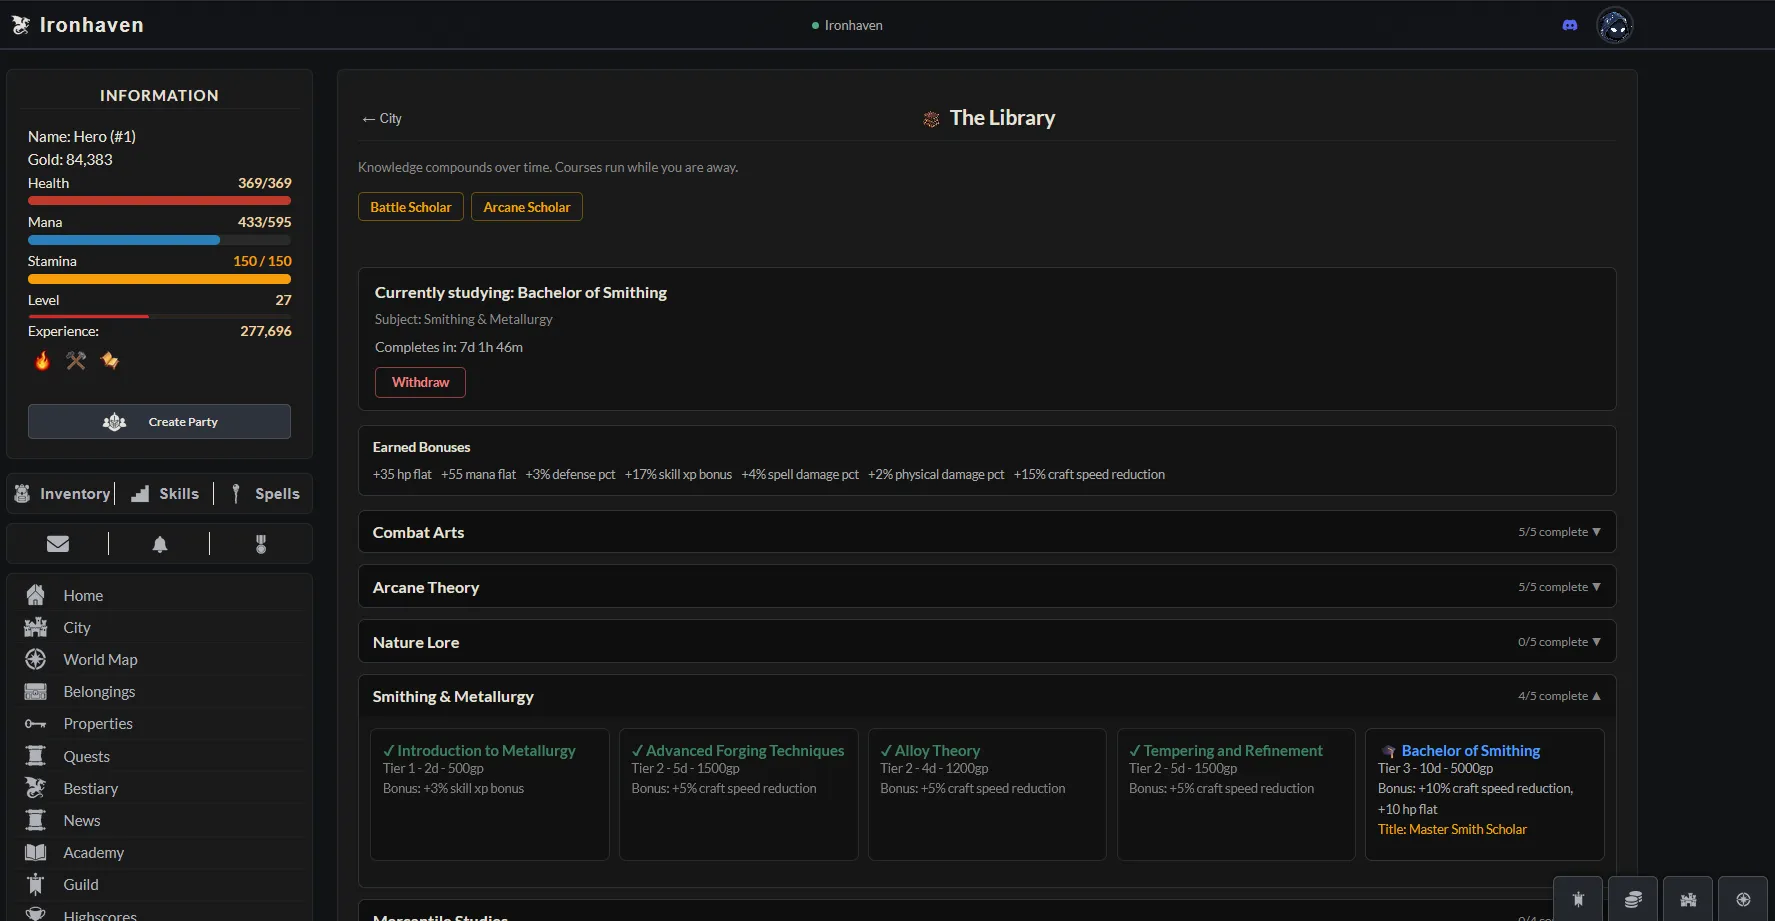Click the open book buff icon
This screenshot has width=1775, height=921.
110,360
